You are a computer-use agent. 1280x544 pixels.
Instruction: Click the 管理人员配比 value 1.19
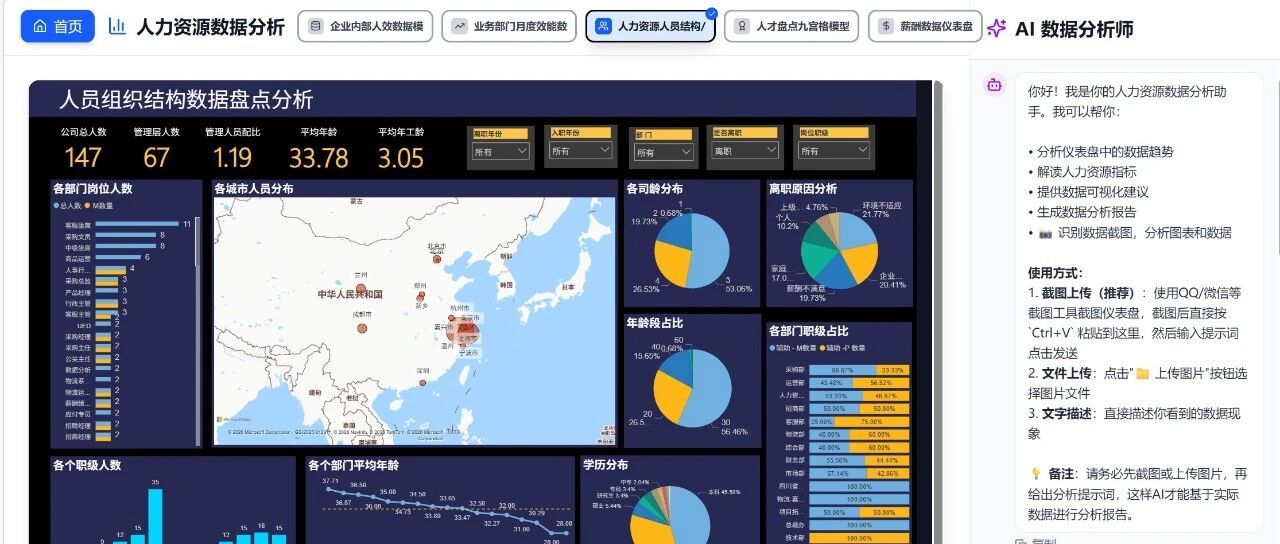click(232, 158)
